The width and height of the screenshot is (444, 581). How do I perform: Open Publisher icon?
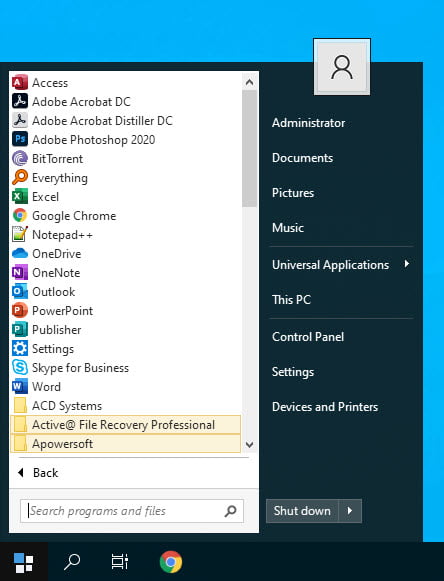click(20, 329)
